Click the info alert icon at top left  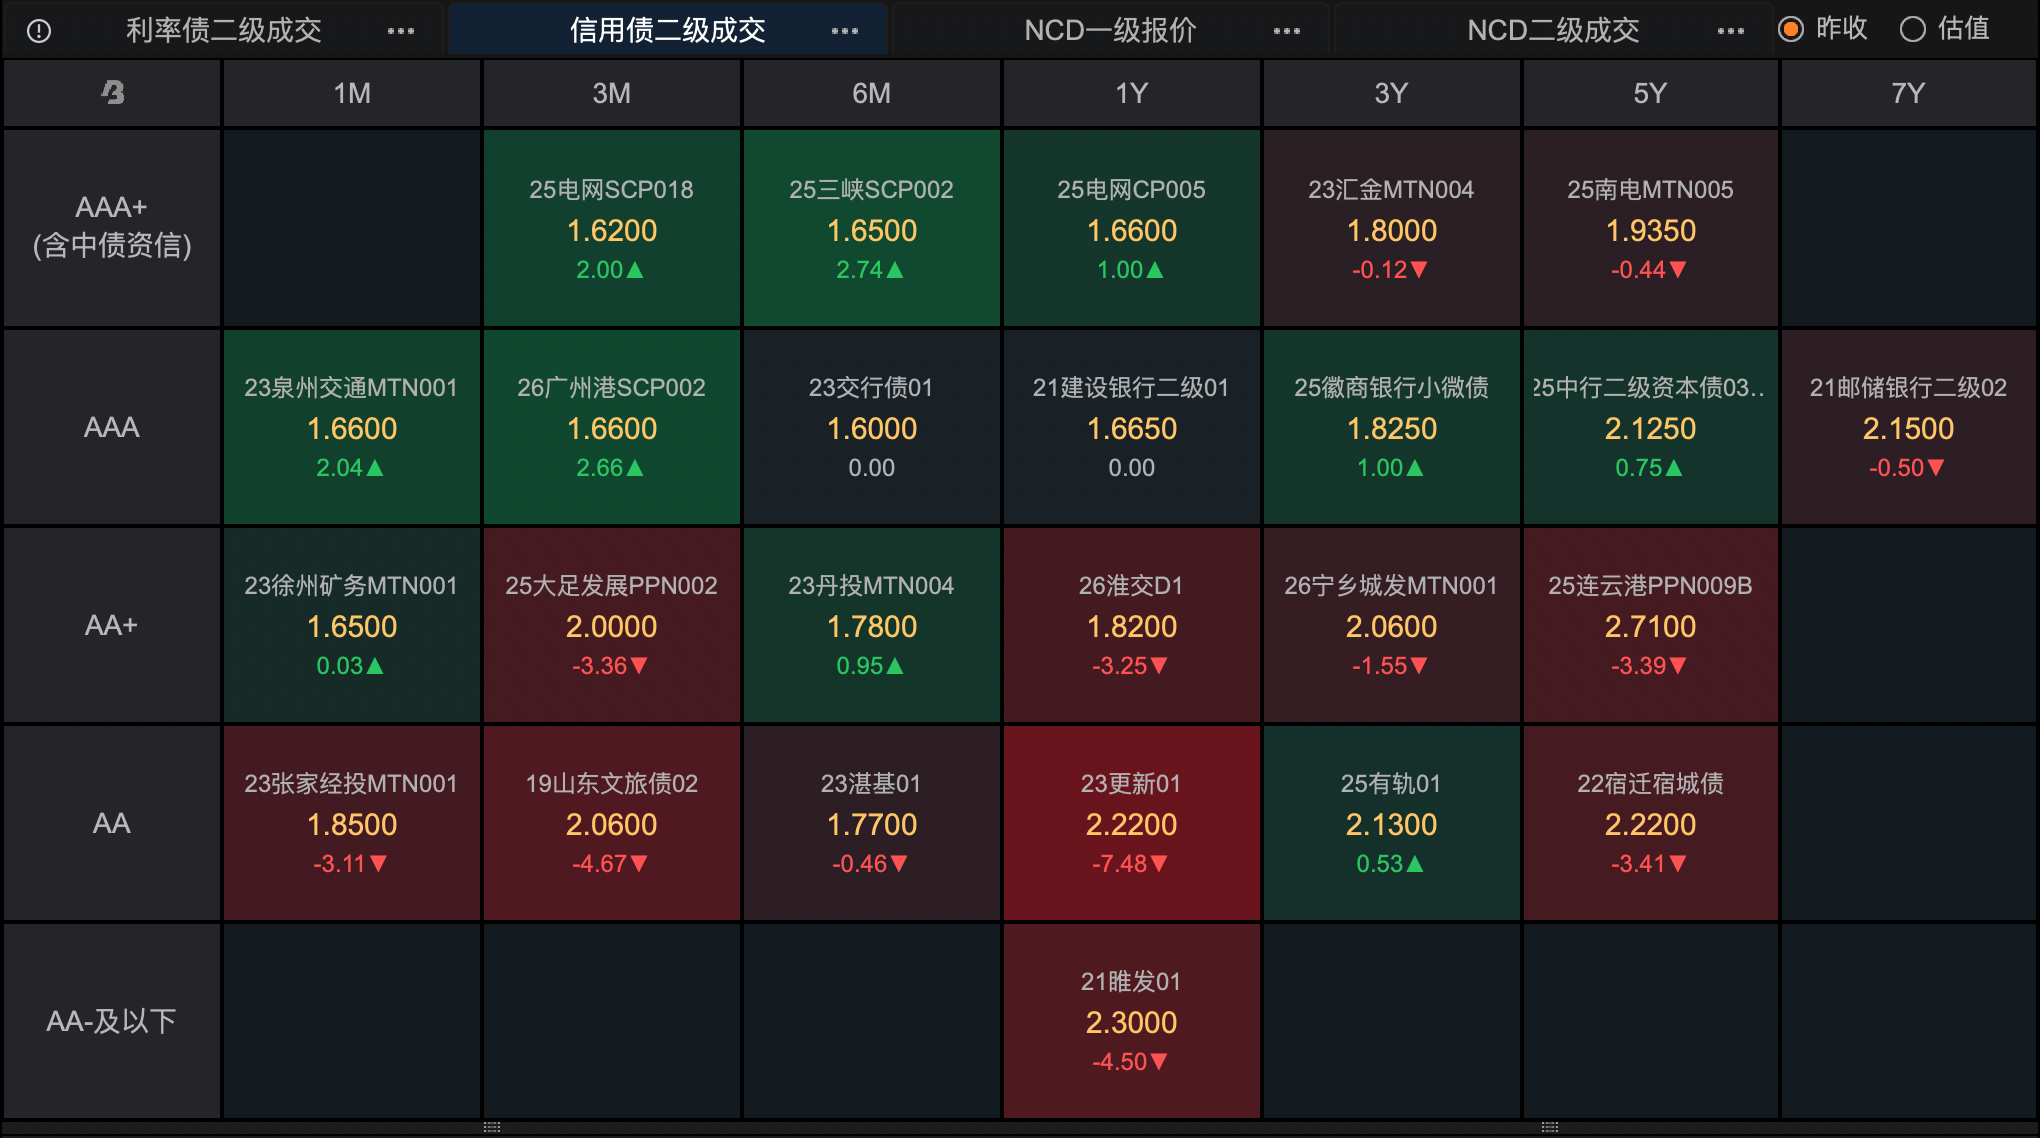click(39, 31)
